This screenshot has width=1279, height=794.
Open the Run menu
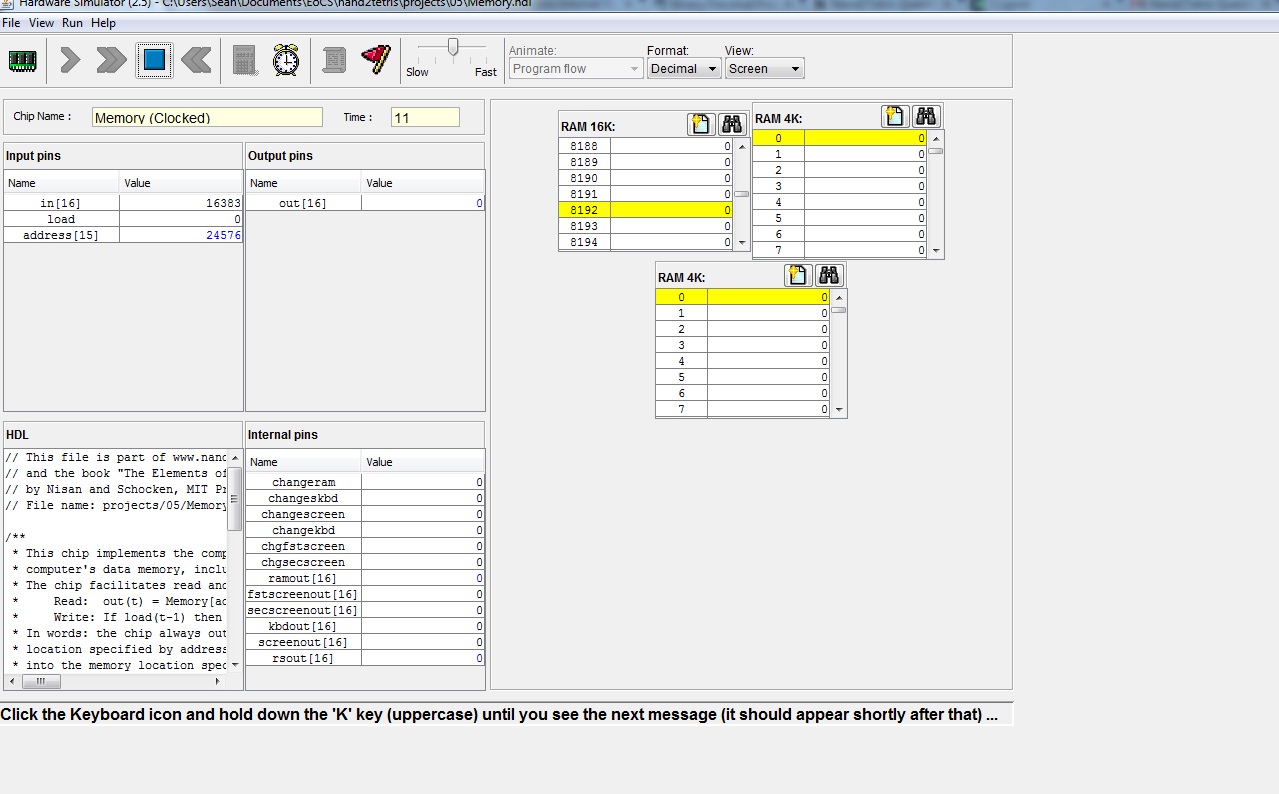[x=72, y=23]
